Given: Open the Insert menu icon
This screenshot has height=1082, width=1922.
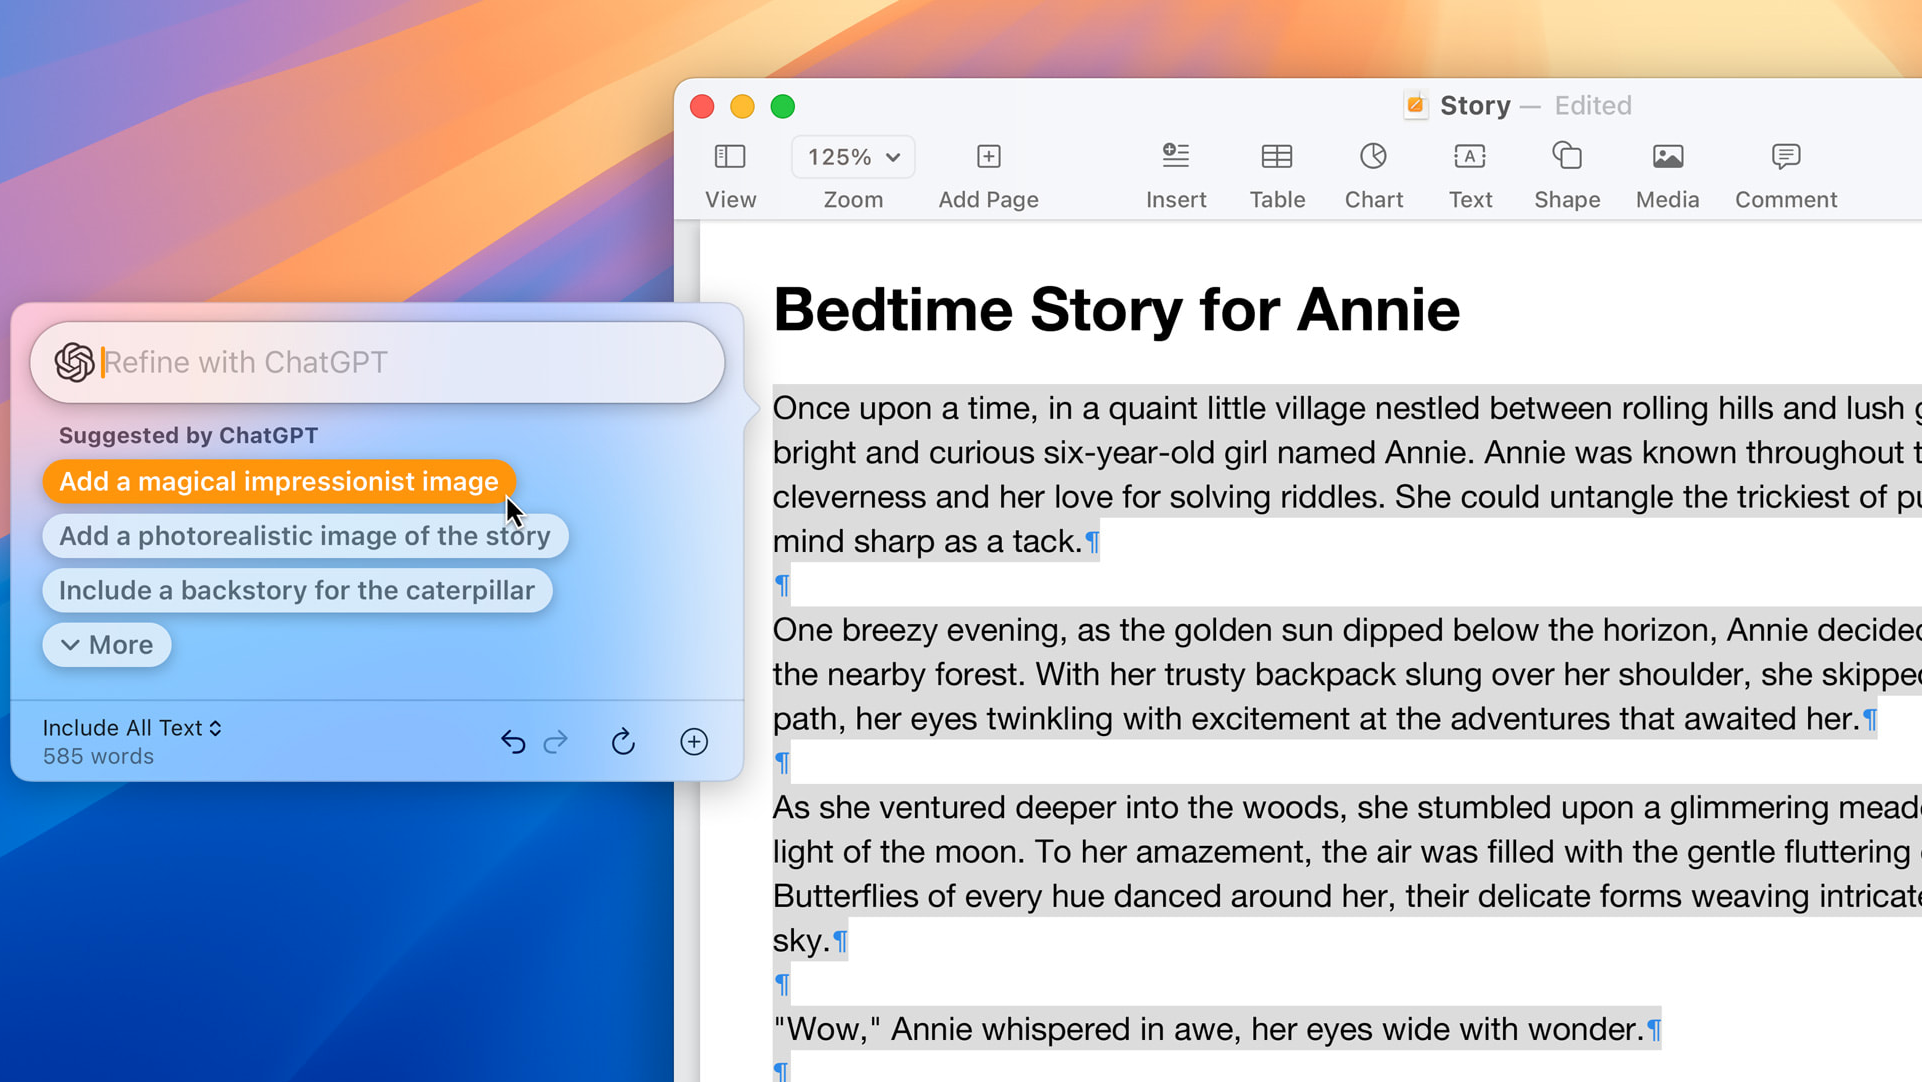Looking at the screenshot, I should pos(1175,157).
